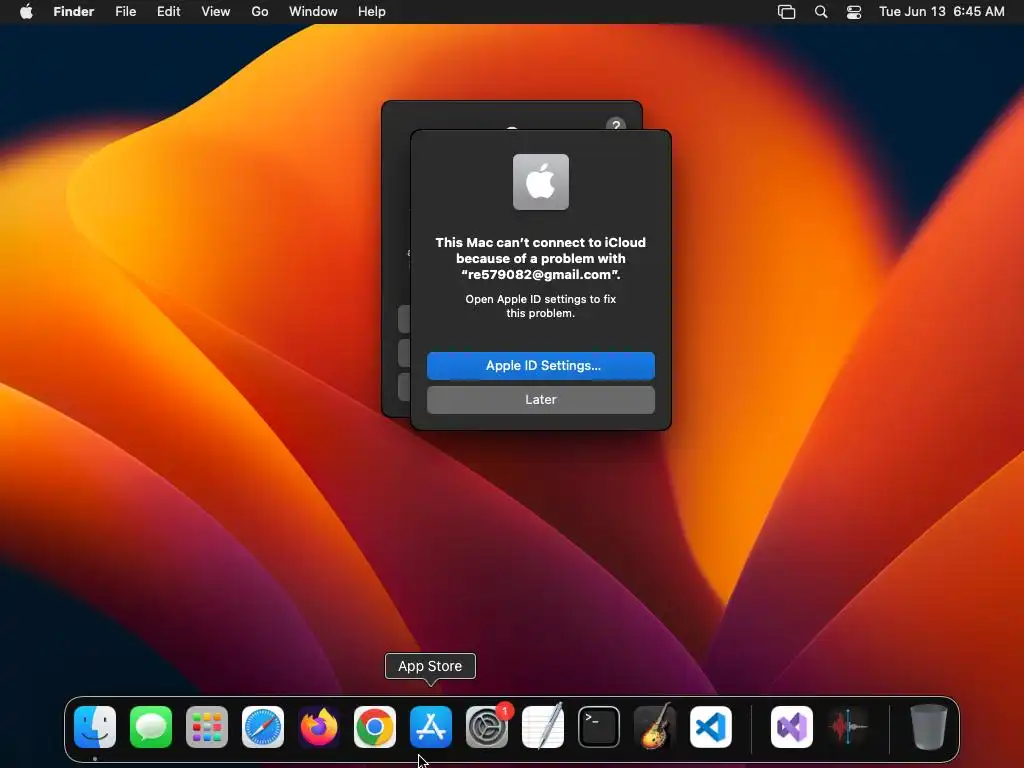Viewport: 1024px width, 768px height.
Task: Launch TextEdit from the Dock
Action: pos(543,727)
